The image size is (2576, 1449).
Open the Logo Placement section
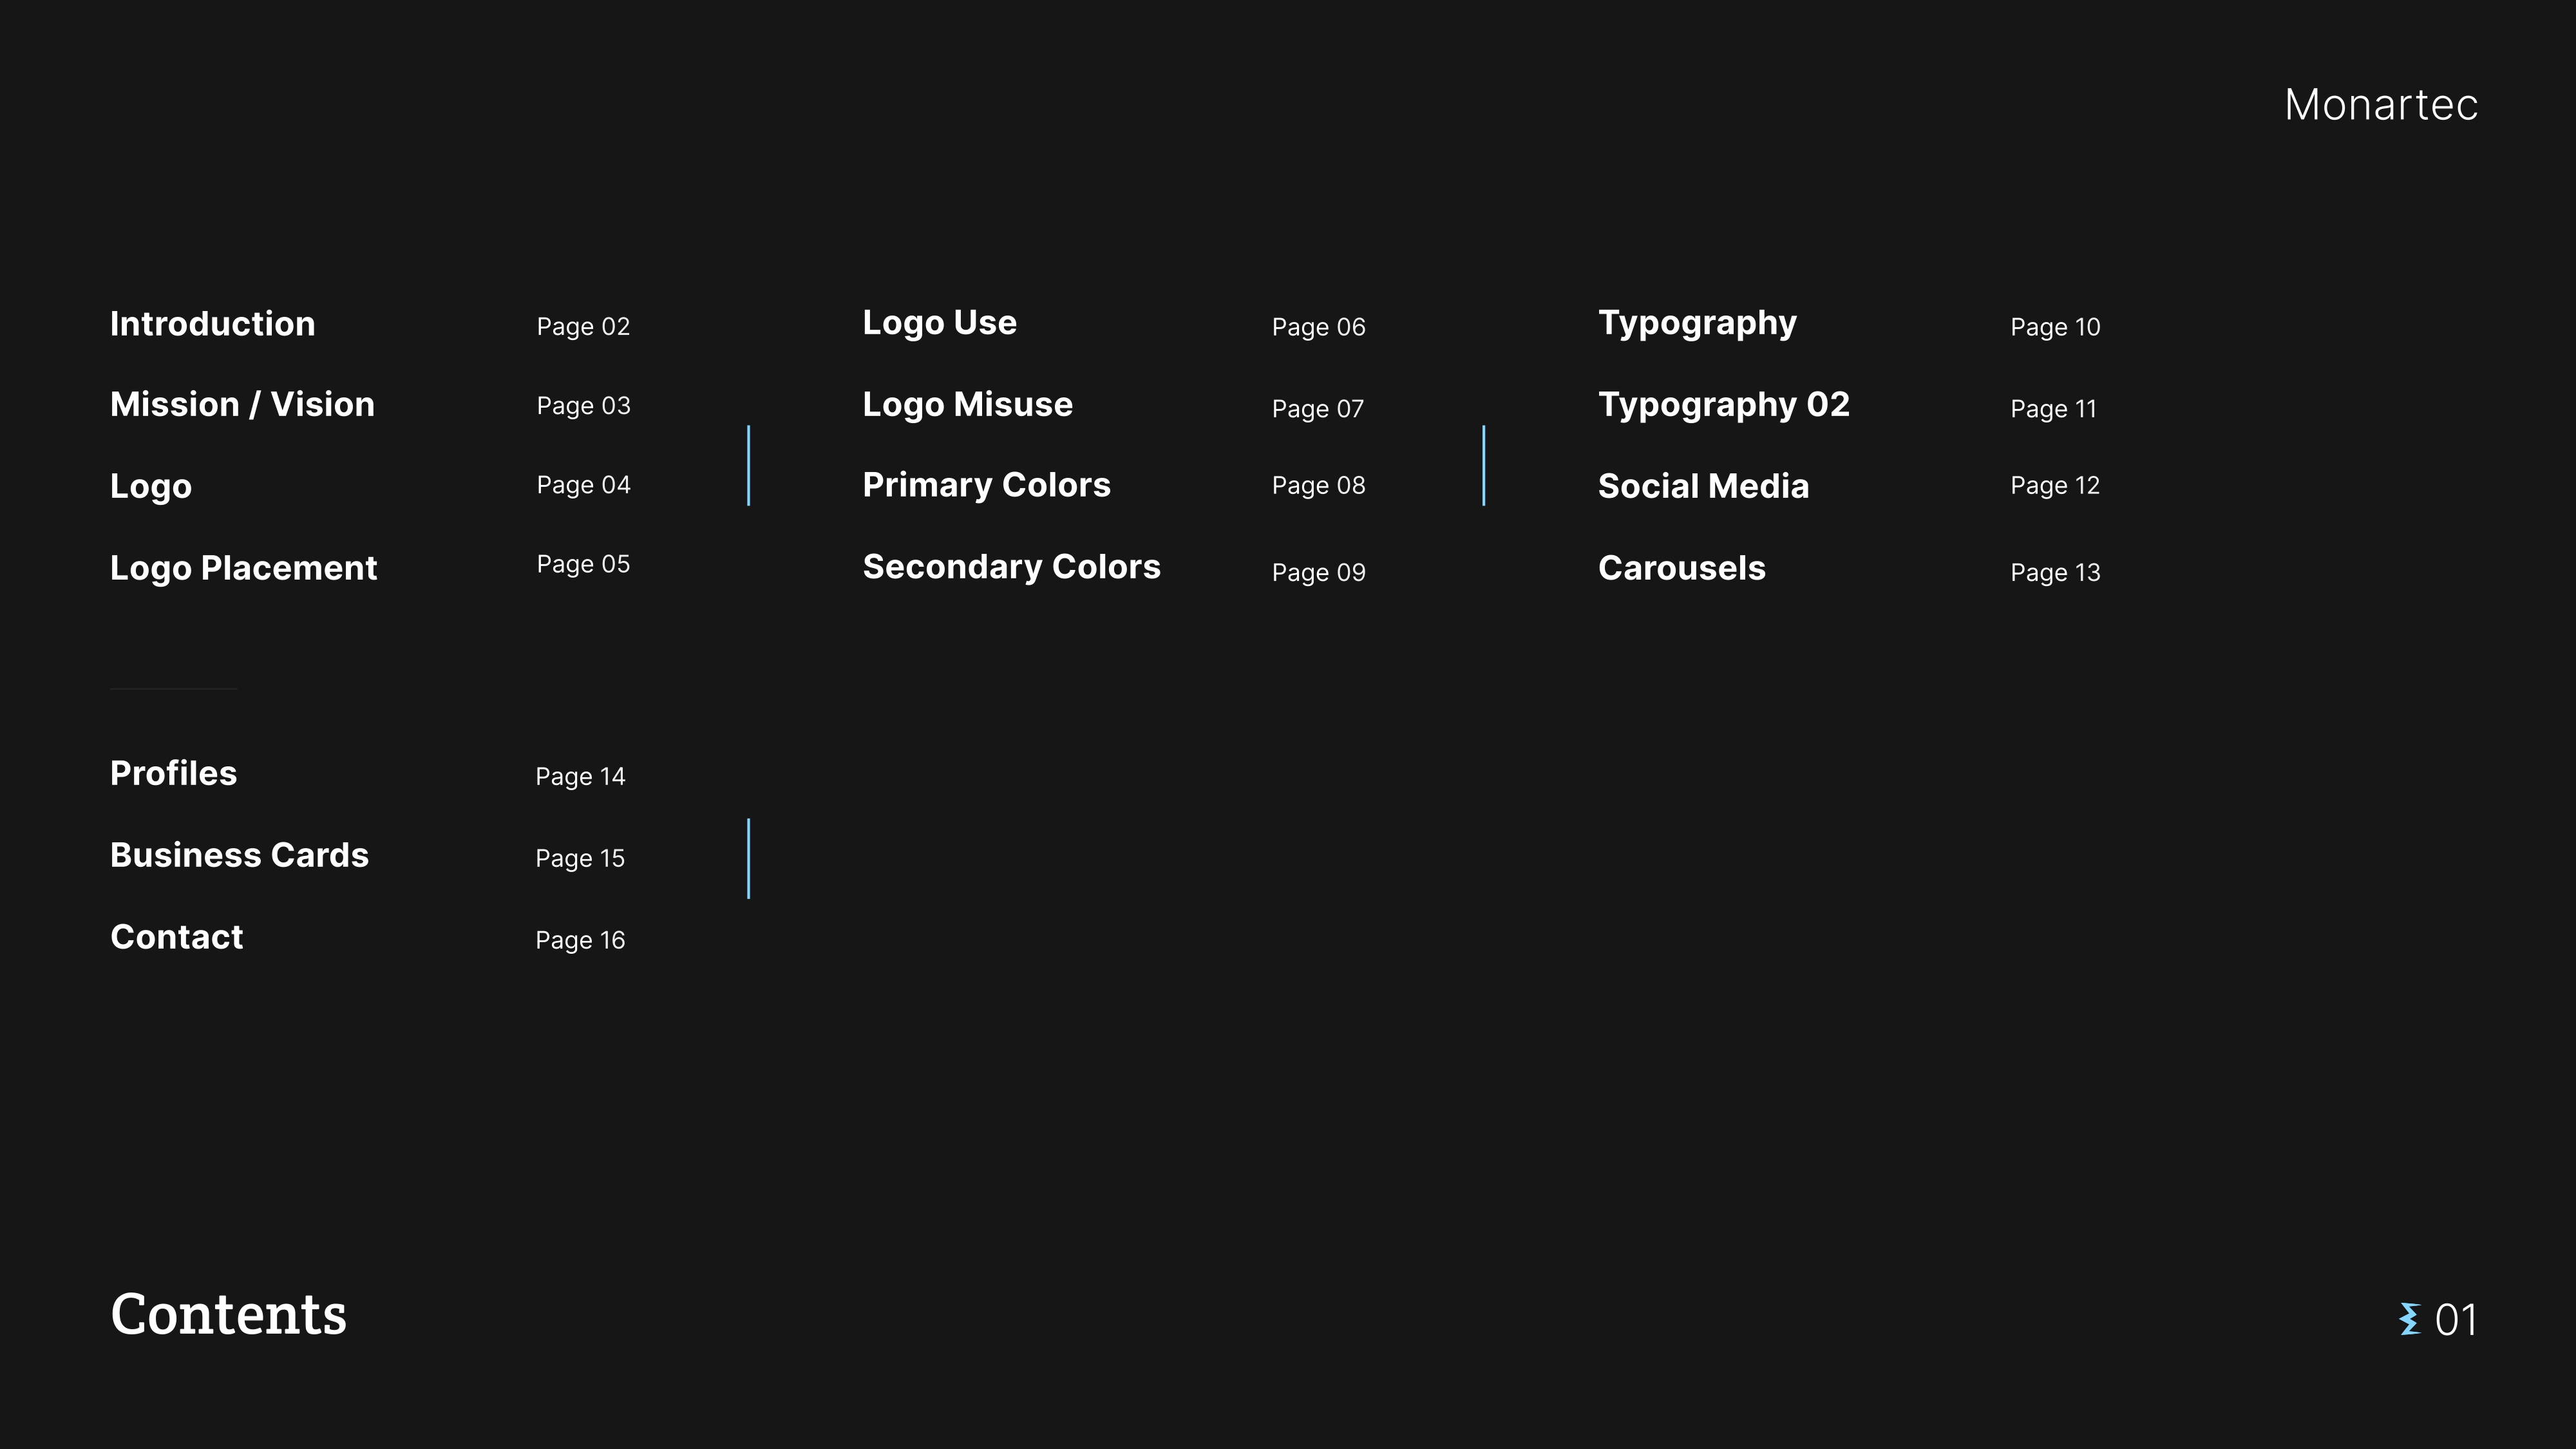click(x=243, y=568)
